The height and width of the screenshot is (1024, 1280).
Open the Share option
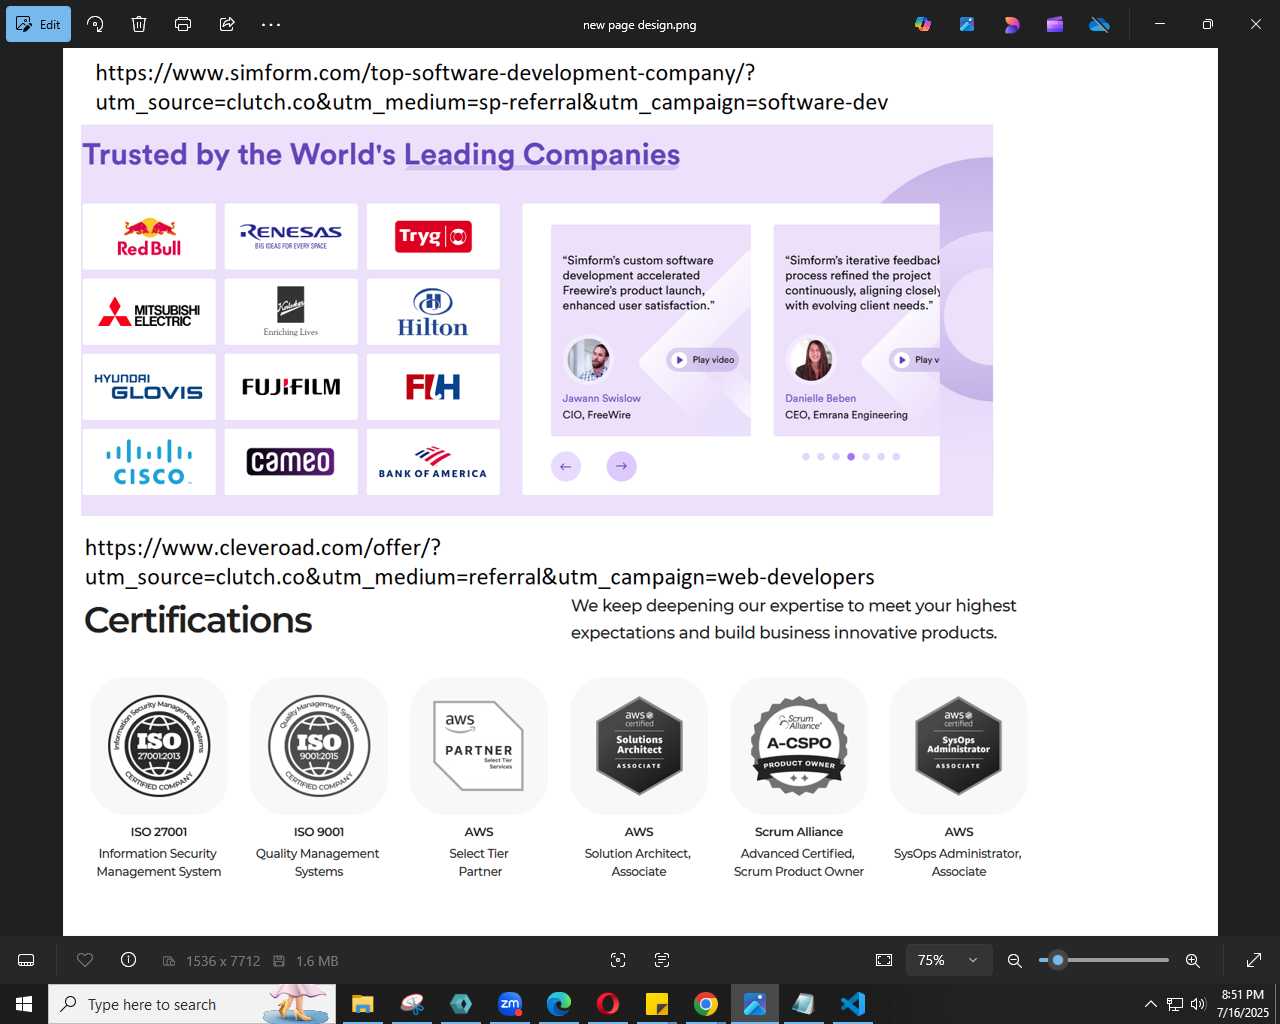pos(227,24)
